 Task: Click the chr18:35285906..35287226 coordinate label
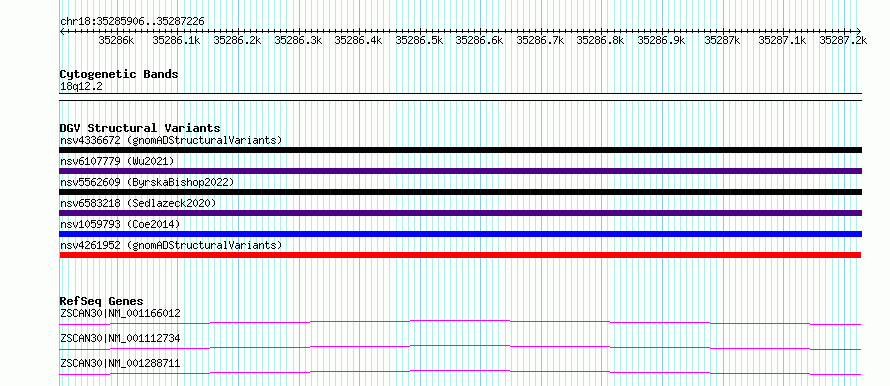tap(132, 21)
